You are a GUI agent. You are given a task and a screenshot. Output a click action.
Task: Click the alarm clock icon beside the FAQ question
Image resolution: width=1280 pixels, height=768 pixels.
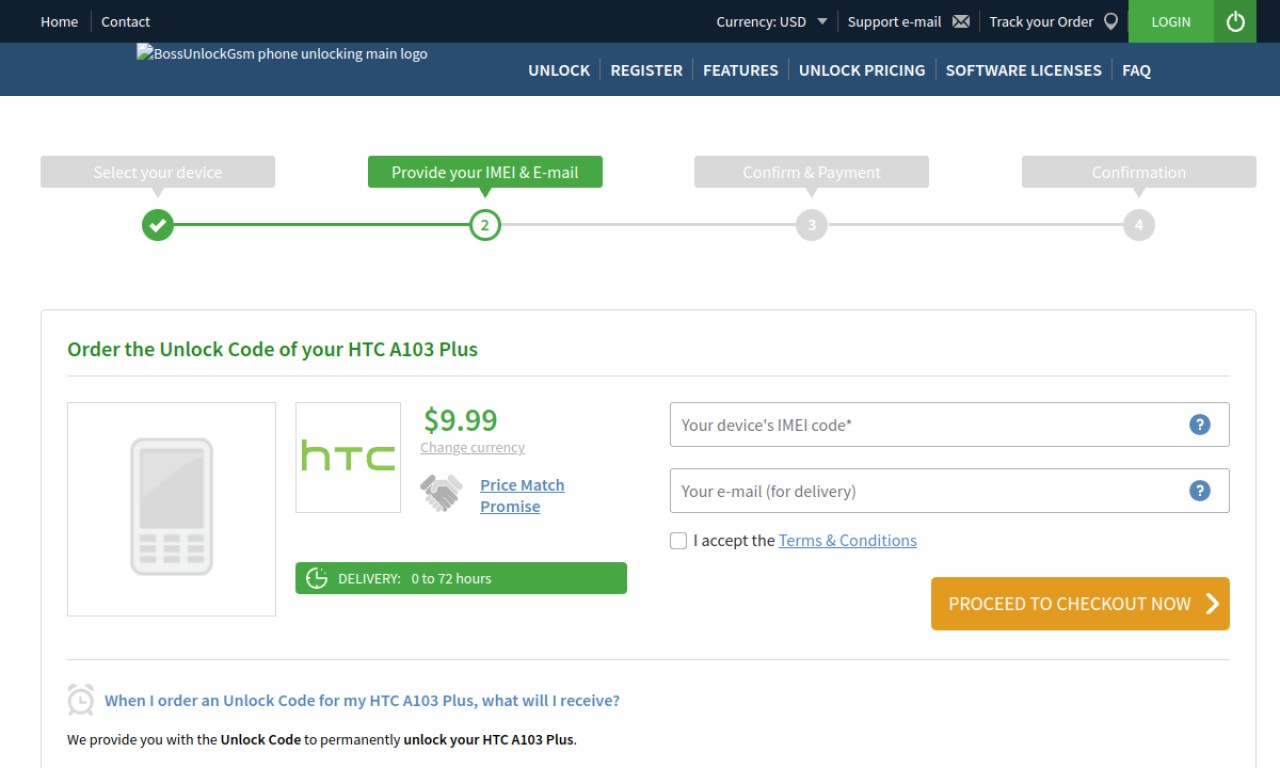[x=81, y=699]
